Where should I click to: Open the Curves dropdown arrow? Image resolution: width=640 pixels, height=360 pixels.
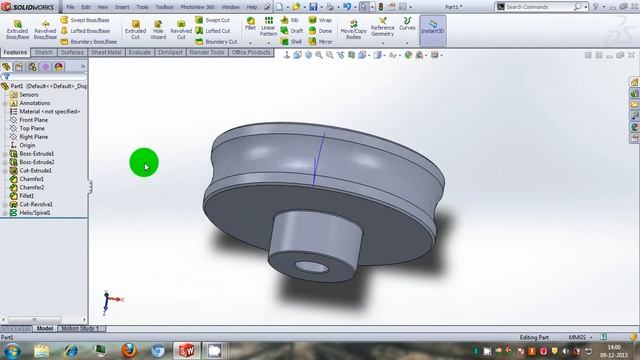407,43
